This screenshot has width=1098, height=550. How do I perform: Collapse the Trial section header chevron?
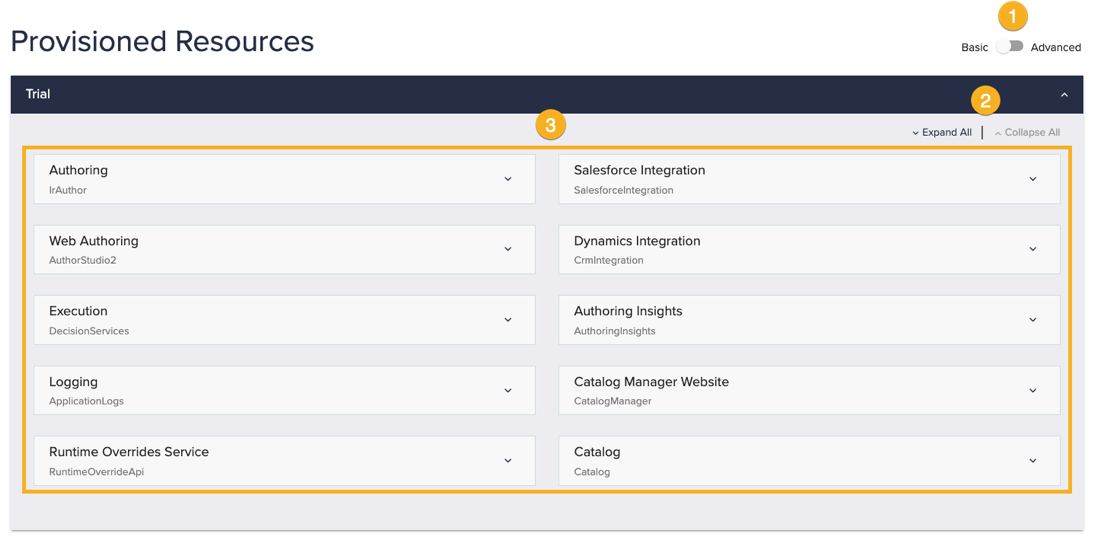tap(1064, 95)
